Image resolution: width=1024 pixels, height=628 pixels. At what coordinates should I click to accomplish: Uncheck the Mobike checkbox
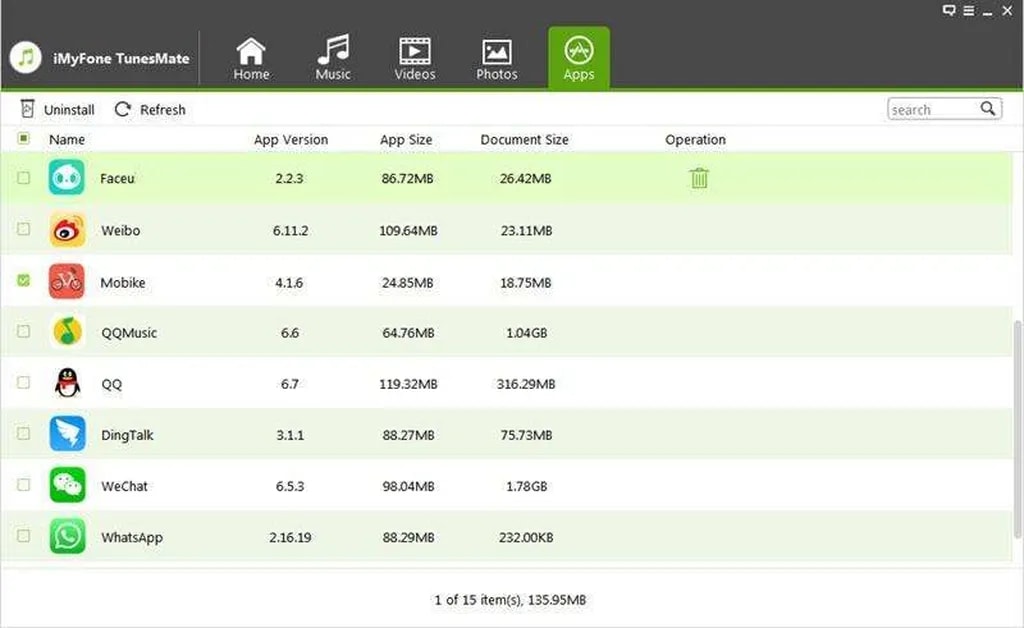click(24, 282)
